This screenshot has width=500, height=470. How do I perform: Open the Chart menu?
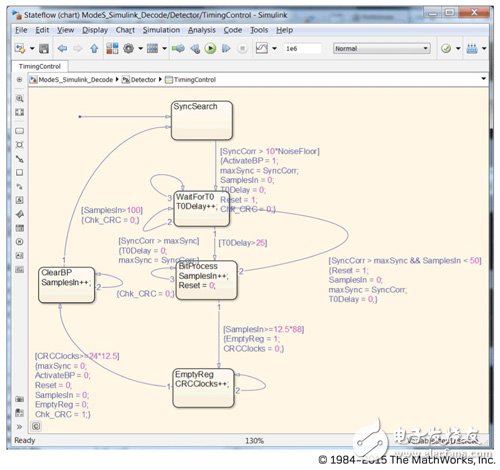[x=125, y=30]
